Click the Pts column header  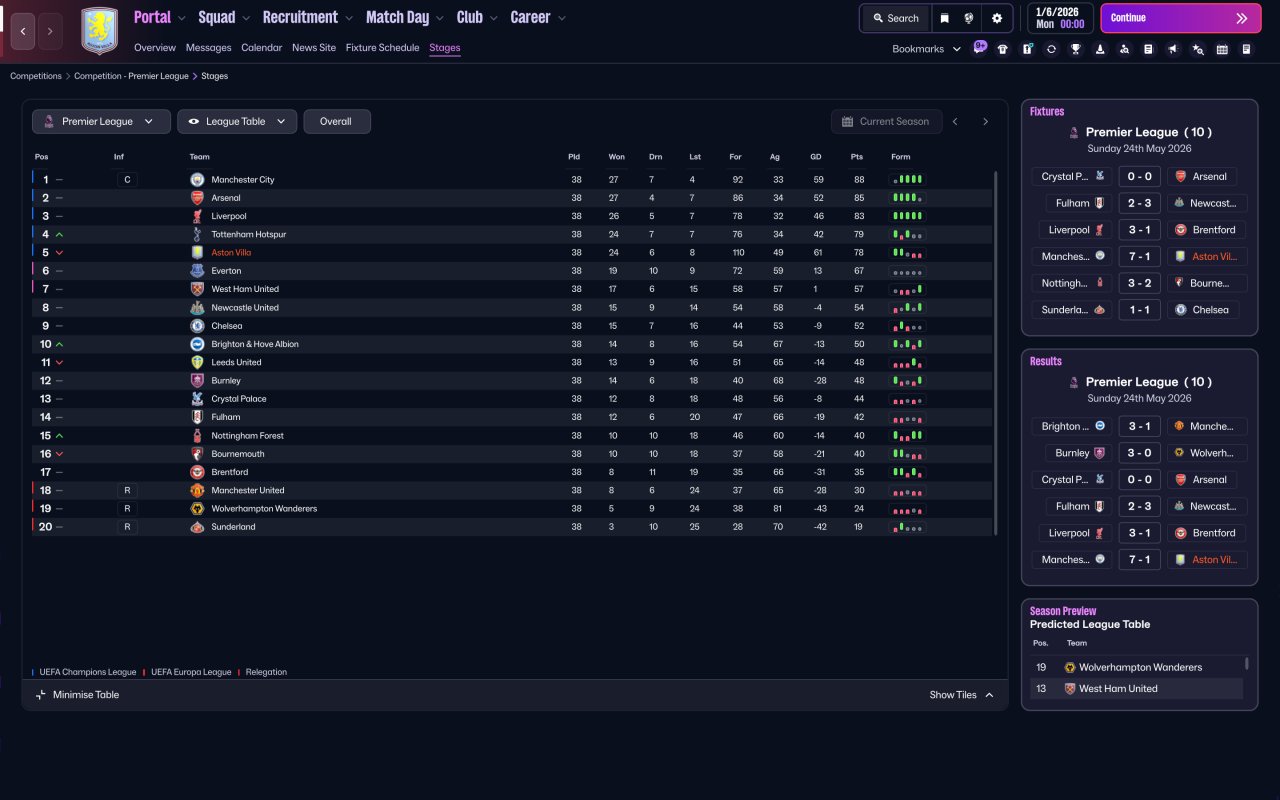click(x=857, y=157)
